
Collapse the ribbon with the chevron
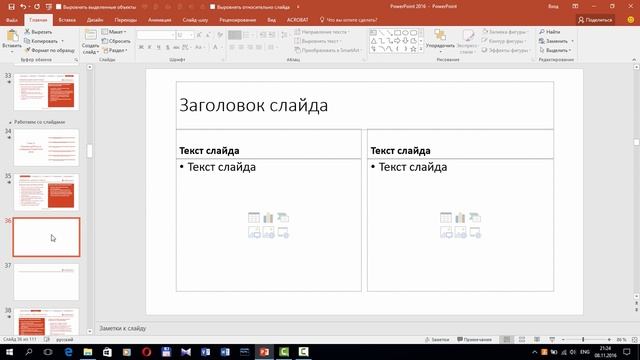(x=634, y=60)
